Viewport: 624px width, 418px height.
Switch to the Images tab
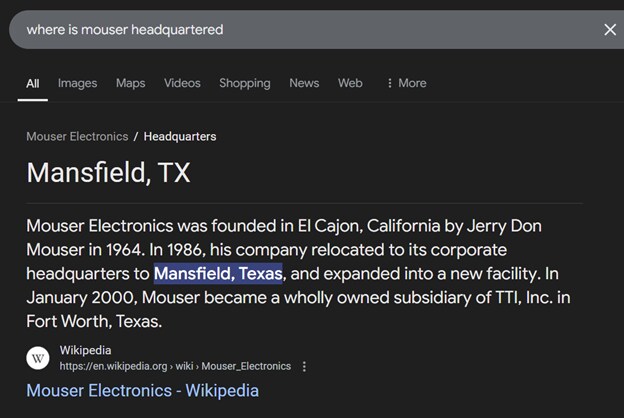[x=77, y=83]
